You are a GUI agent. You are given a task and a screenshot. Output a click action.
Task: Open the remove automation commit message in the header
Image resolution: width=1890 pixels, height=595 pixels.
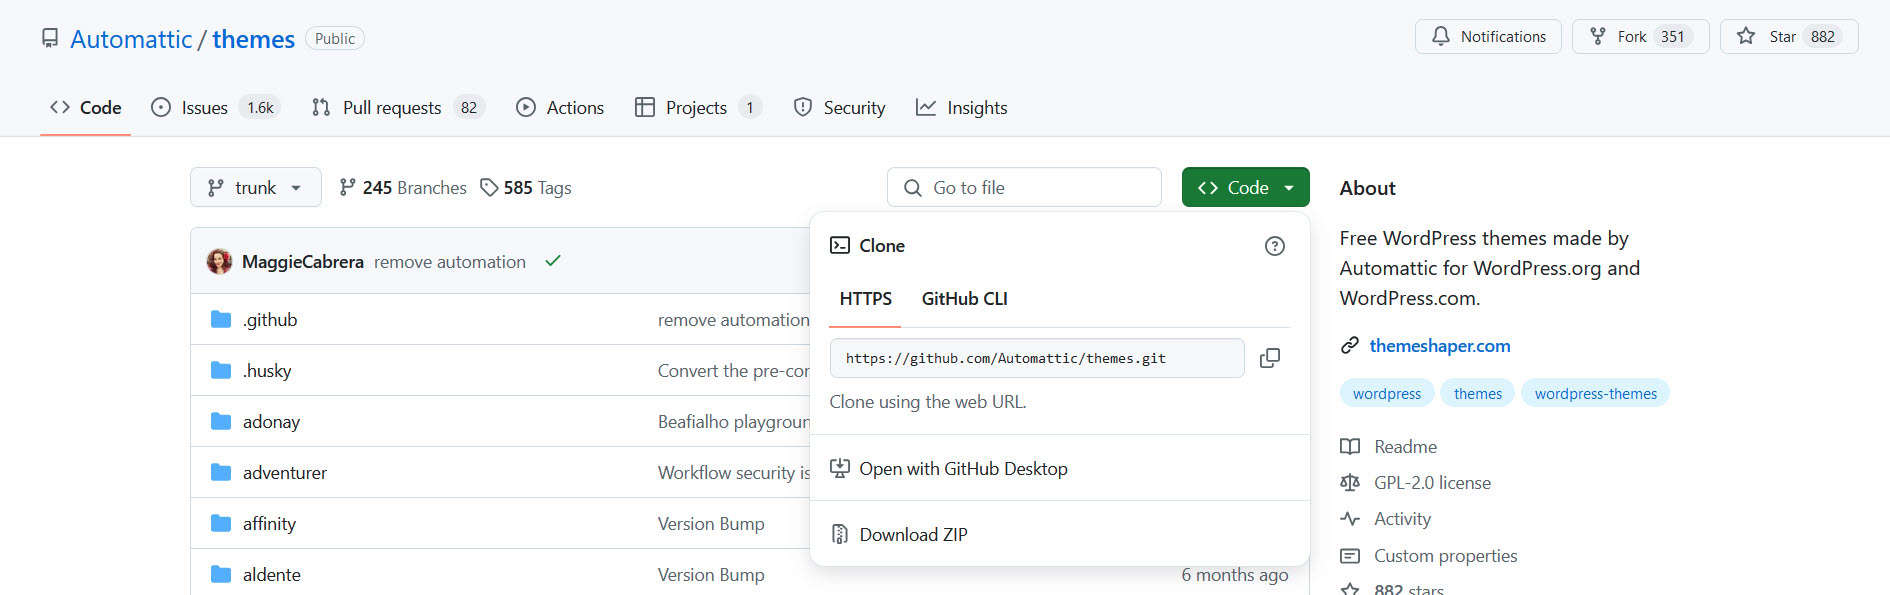click(449, 262)
